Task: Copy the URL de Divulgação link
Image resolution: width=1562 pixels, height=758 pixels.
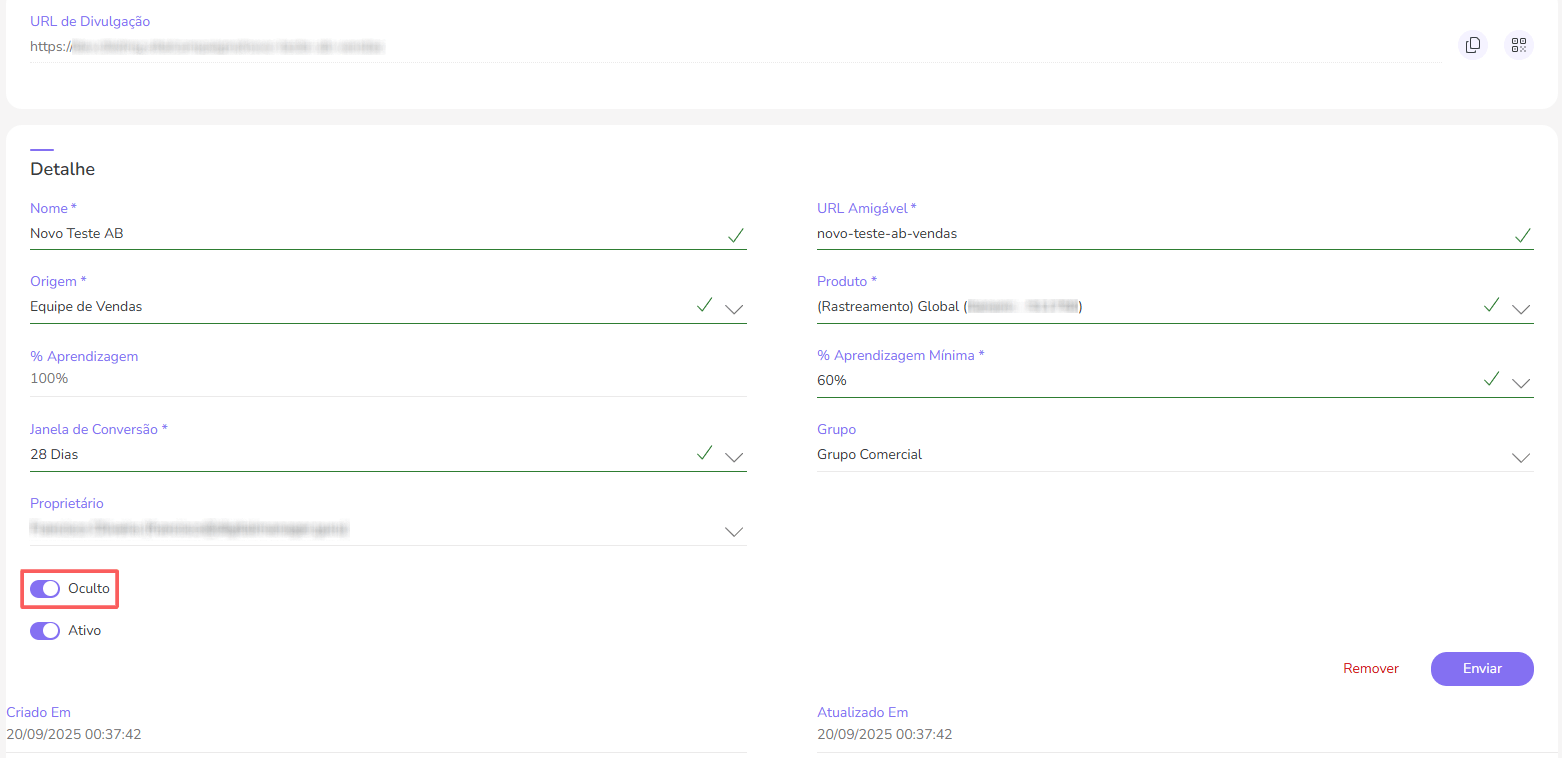Action: pos(1472,45)
